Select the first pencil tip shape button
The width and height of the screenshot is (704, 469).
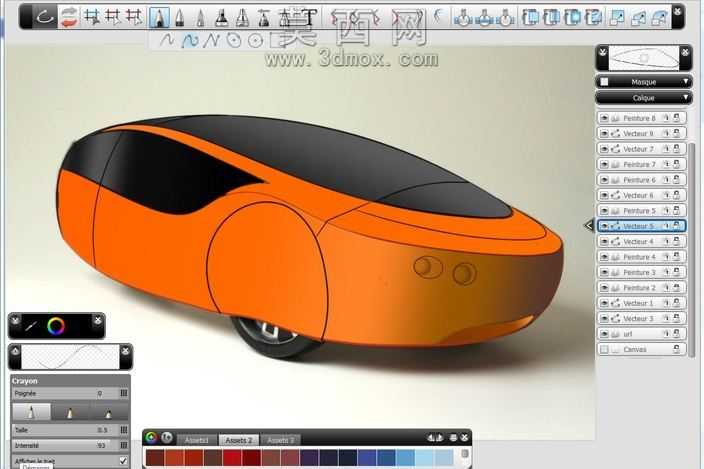[31, 412]
